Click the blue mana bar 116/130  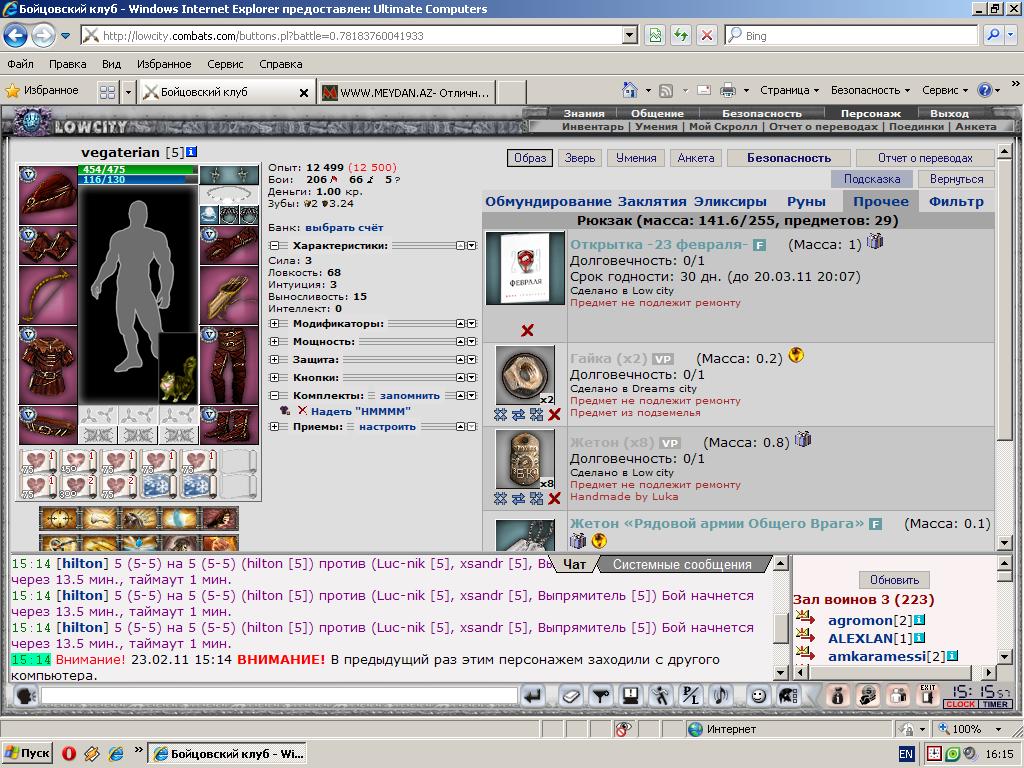(x=137, y=179)
